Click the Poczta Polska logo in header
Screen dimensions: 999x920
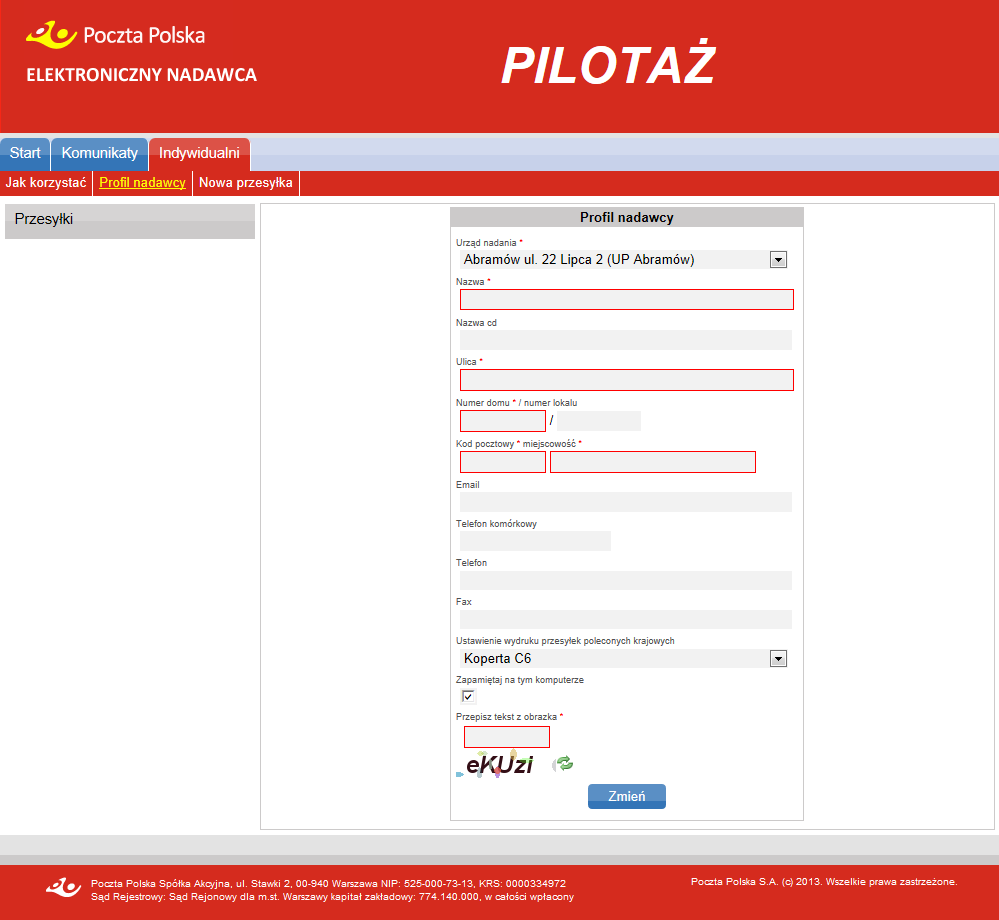click(115, 36)
